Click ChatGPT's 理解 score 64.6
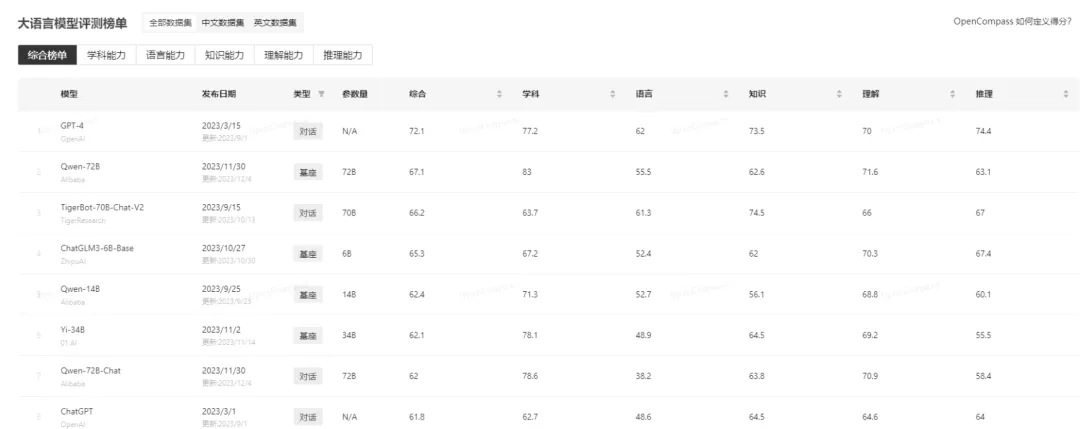 (x=870, y=417)
